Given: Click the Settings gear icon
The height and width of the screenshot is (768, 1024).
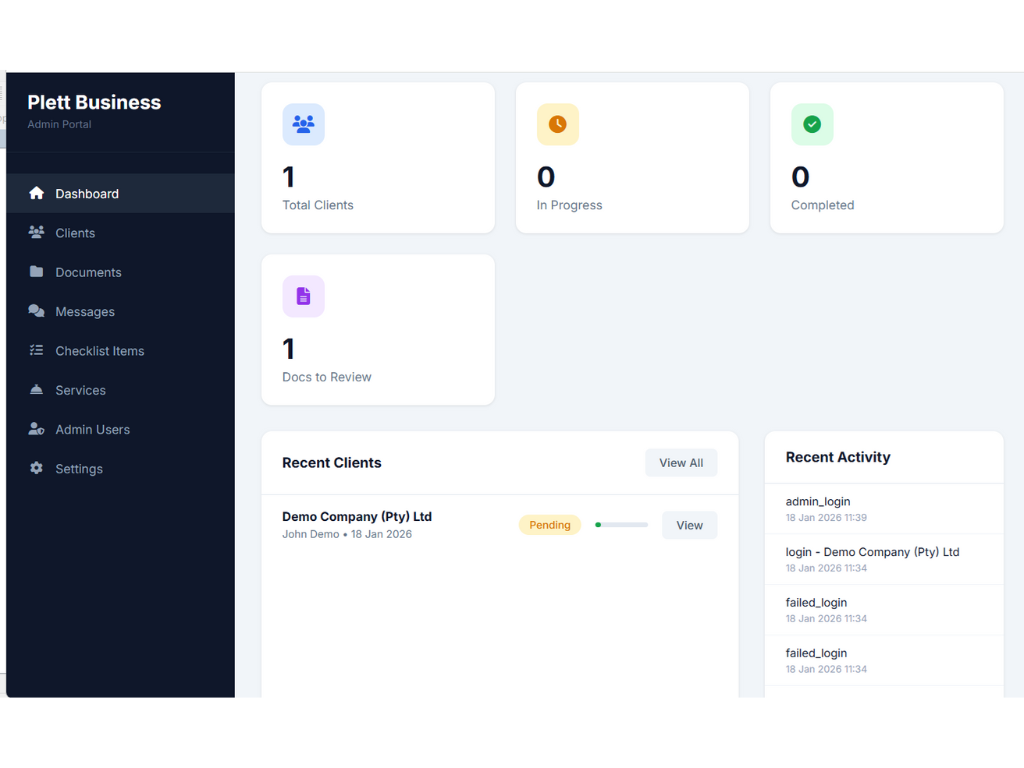Looking at the screenshot, I should point(38,468).
